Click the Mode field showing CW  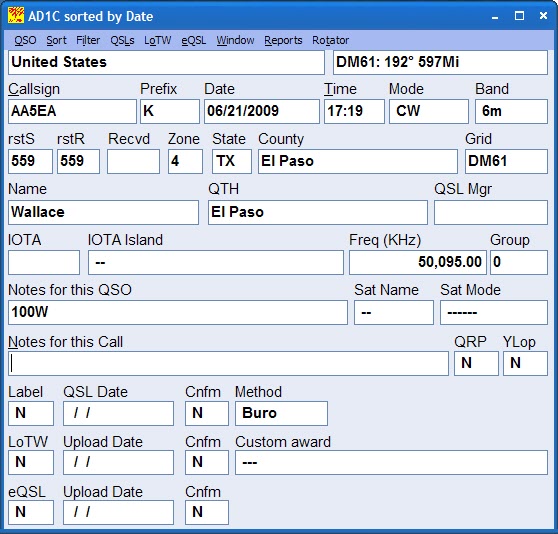tap(428, 111)
